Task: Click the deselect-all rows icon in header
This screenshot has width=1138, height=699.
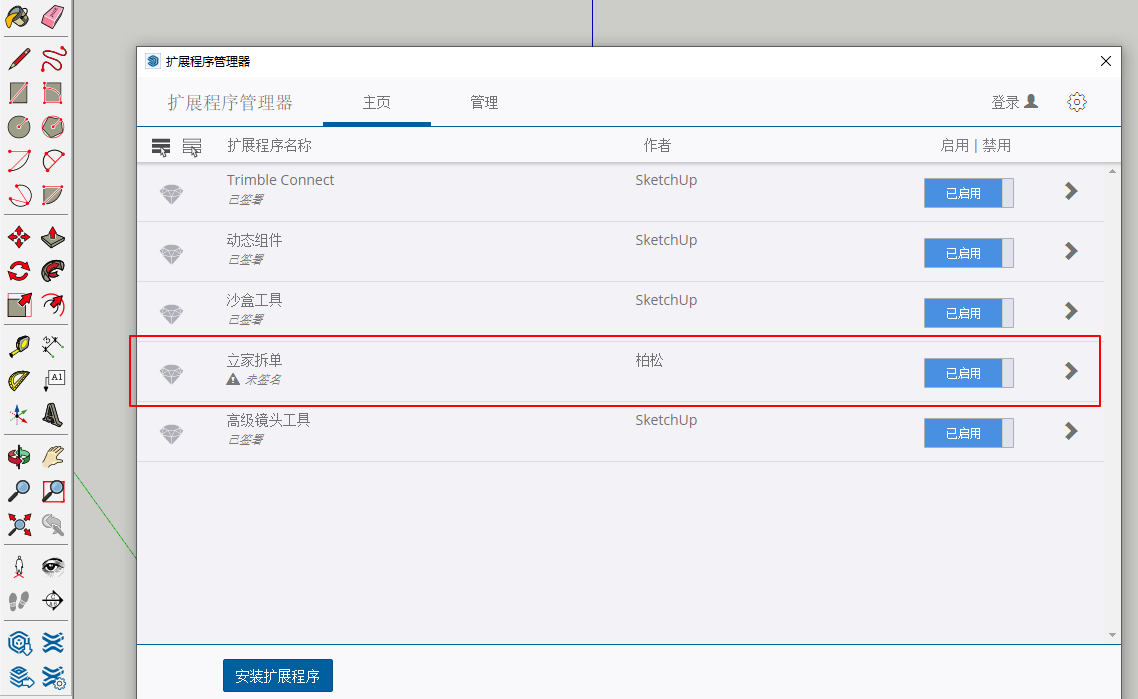Action: pyautogui.click(x=192, y=147)
